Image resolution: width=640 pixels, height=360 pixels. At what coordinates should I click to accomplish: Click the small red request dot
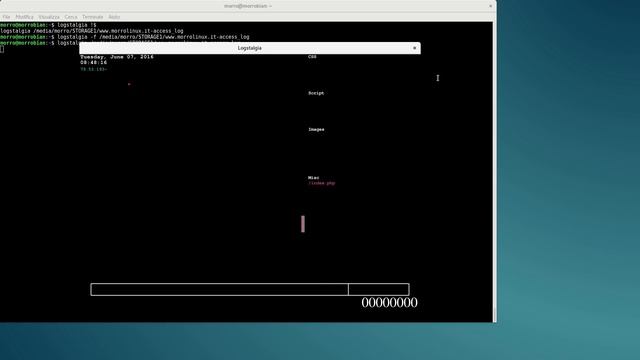point(129,84)
